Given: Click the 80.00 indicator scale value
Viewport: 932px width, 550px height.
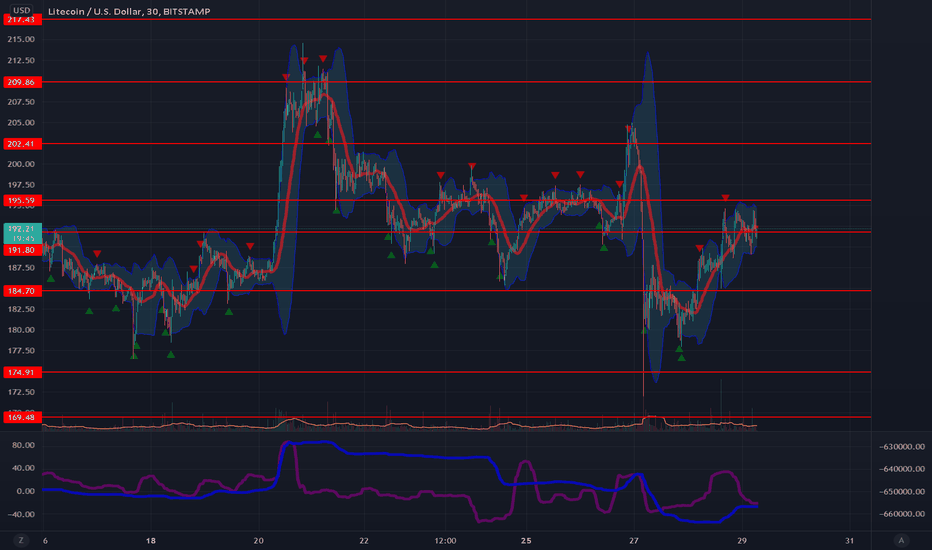Looking at the screenshot, I should 24,445.
